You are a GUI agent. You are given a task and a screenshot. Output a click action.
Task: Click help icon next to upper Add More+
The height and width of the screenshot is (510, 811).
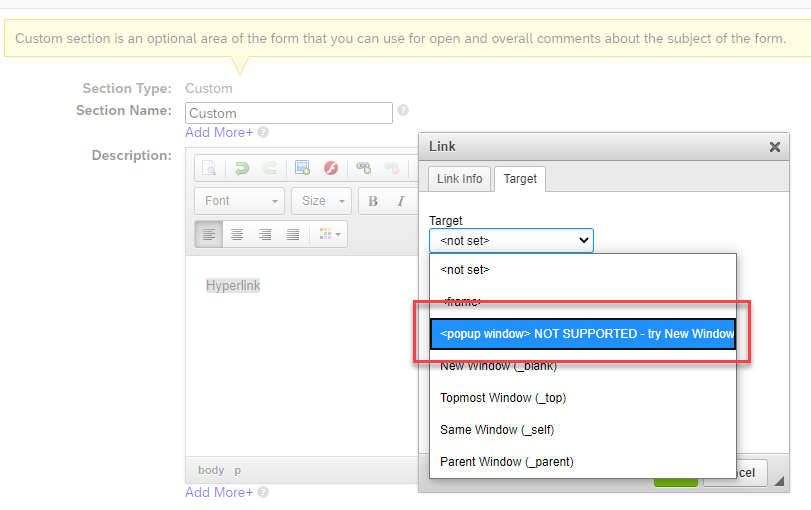pos(263,132)
